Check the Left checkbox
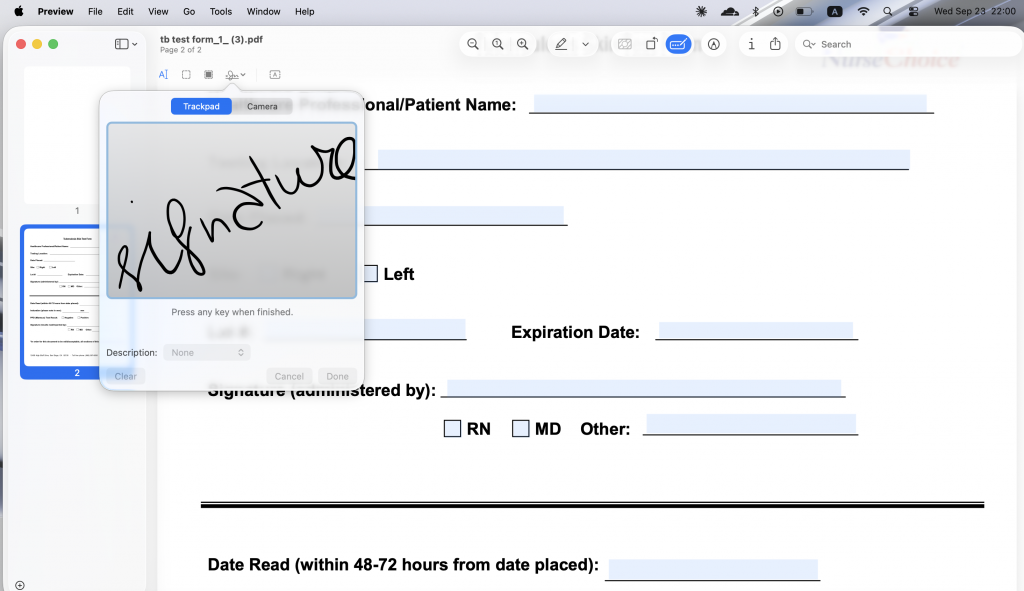The image size is (1024, 591). tap(370, 274)
